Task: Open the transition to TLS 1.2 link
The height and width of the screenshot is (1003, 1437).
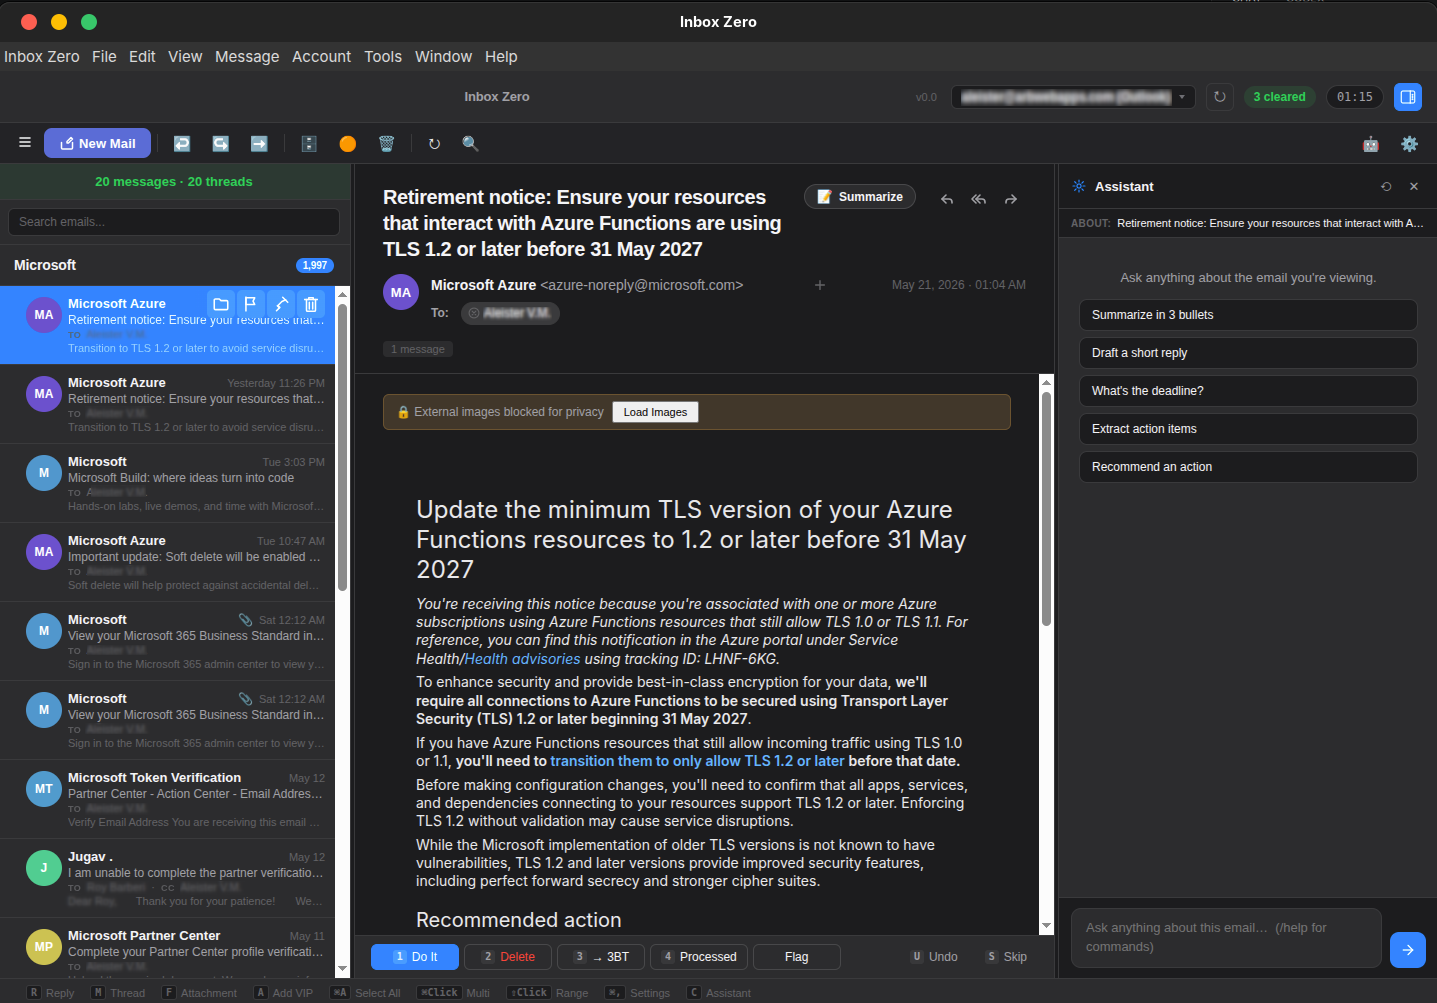Action: tap(697, 761)
